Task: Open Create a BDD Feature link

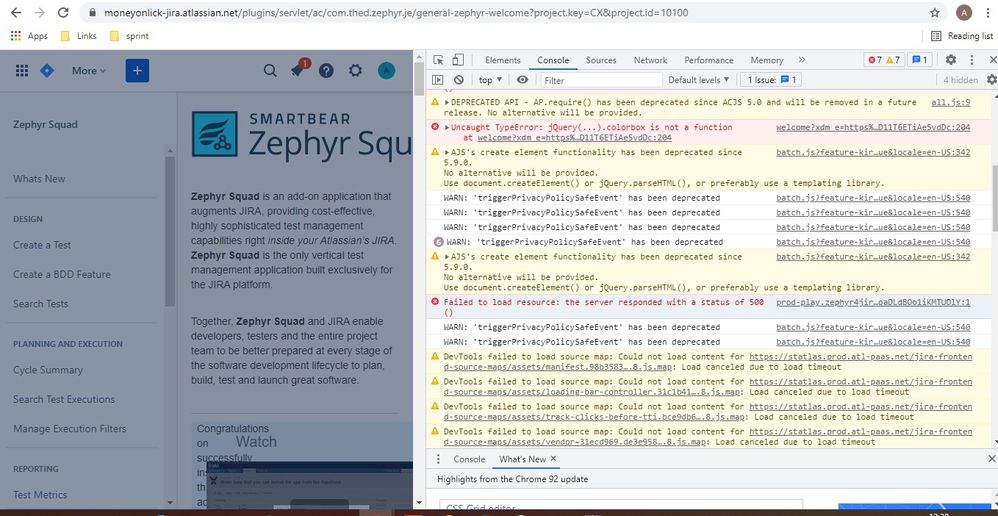Action: pos(62,274)
